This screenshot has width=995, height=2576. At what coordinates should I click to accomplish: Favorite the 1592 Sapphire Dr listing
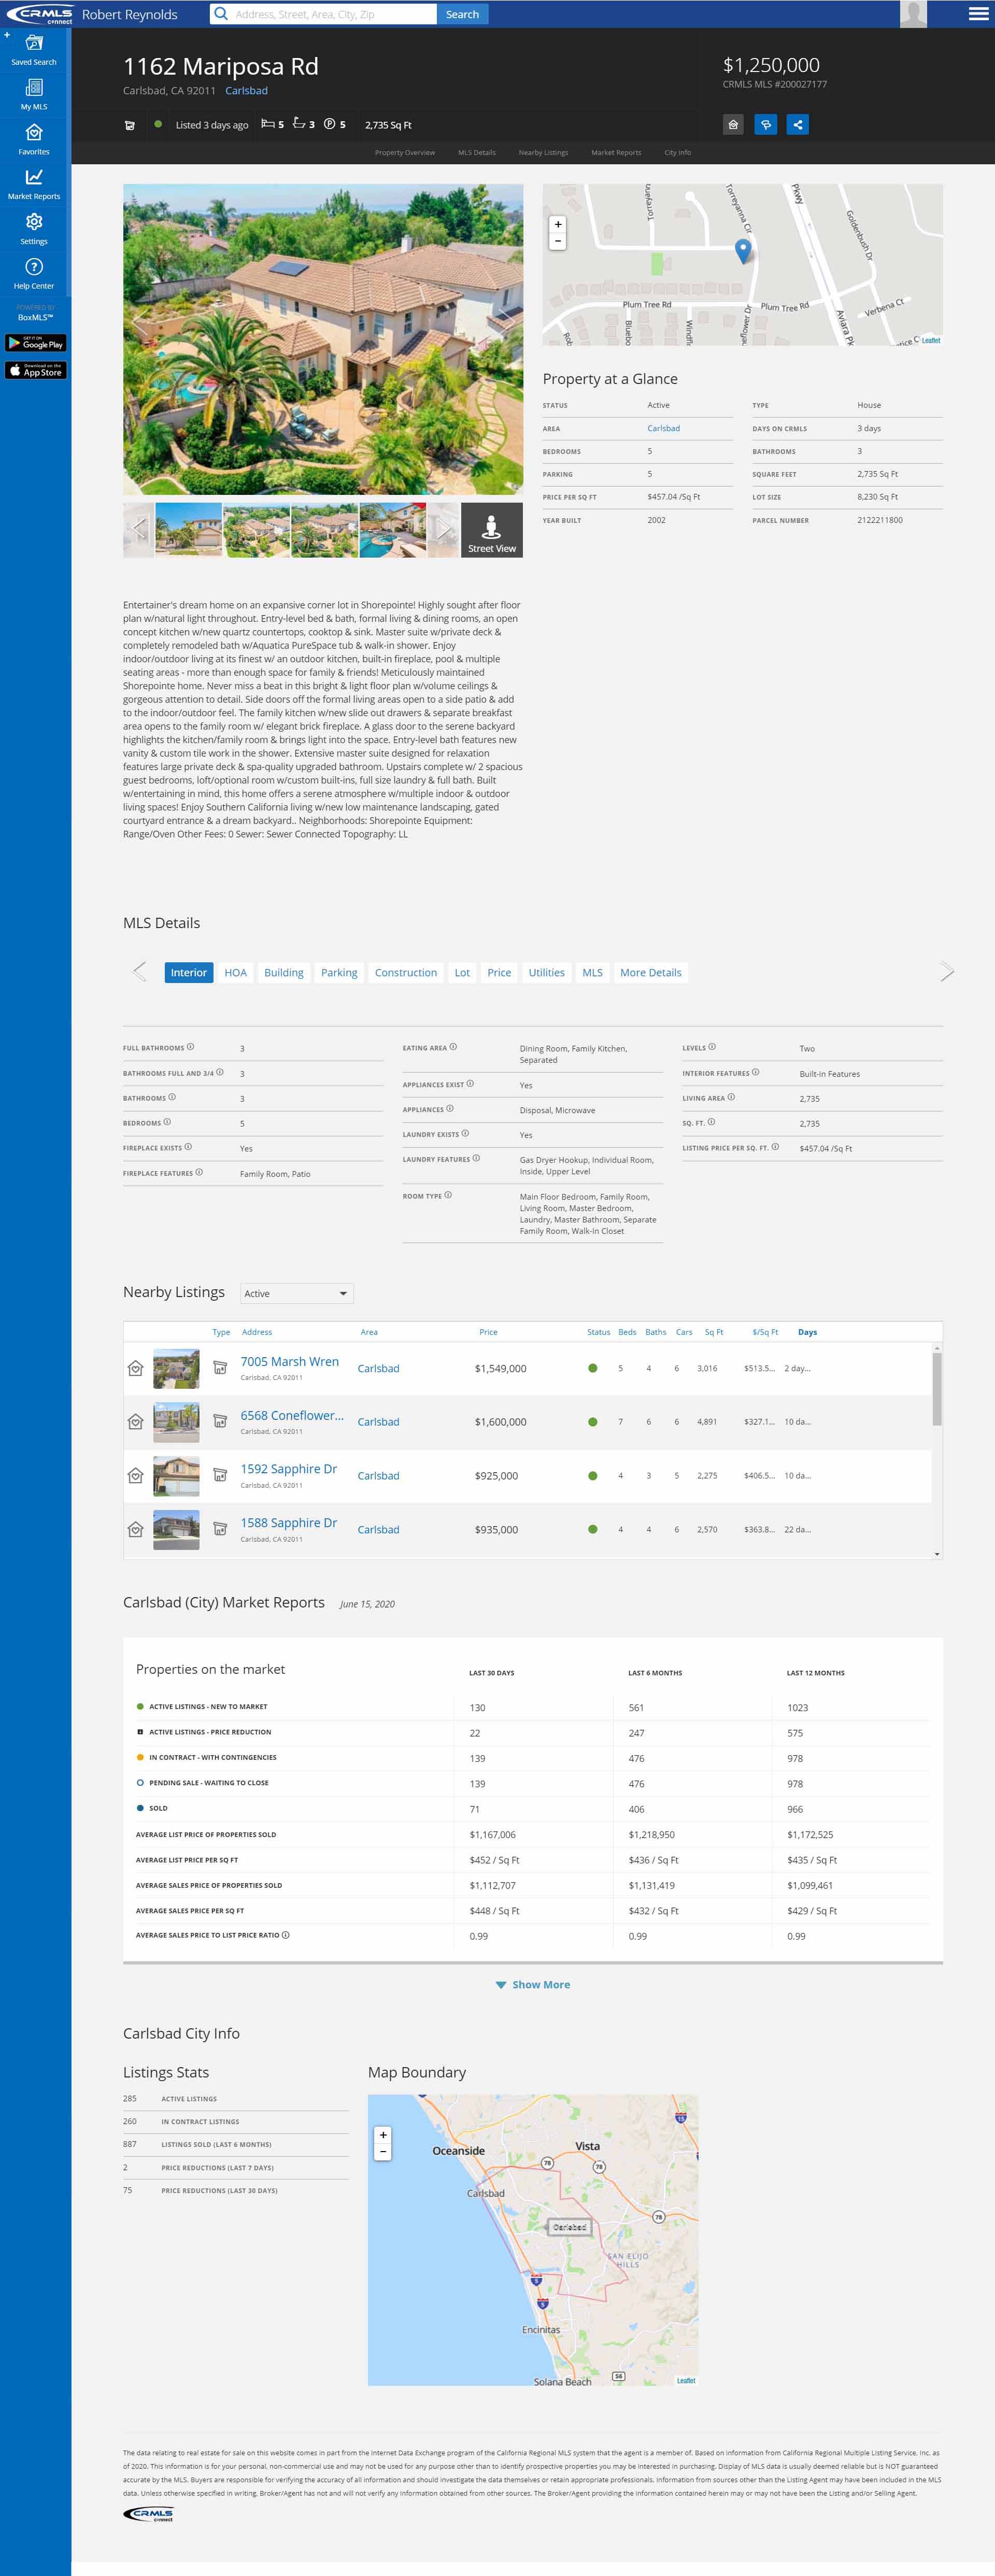136,1475
